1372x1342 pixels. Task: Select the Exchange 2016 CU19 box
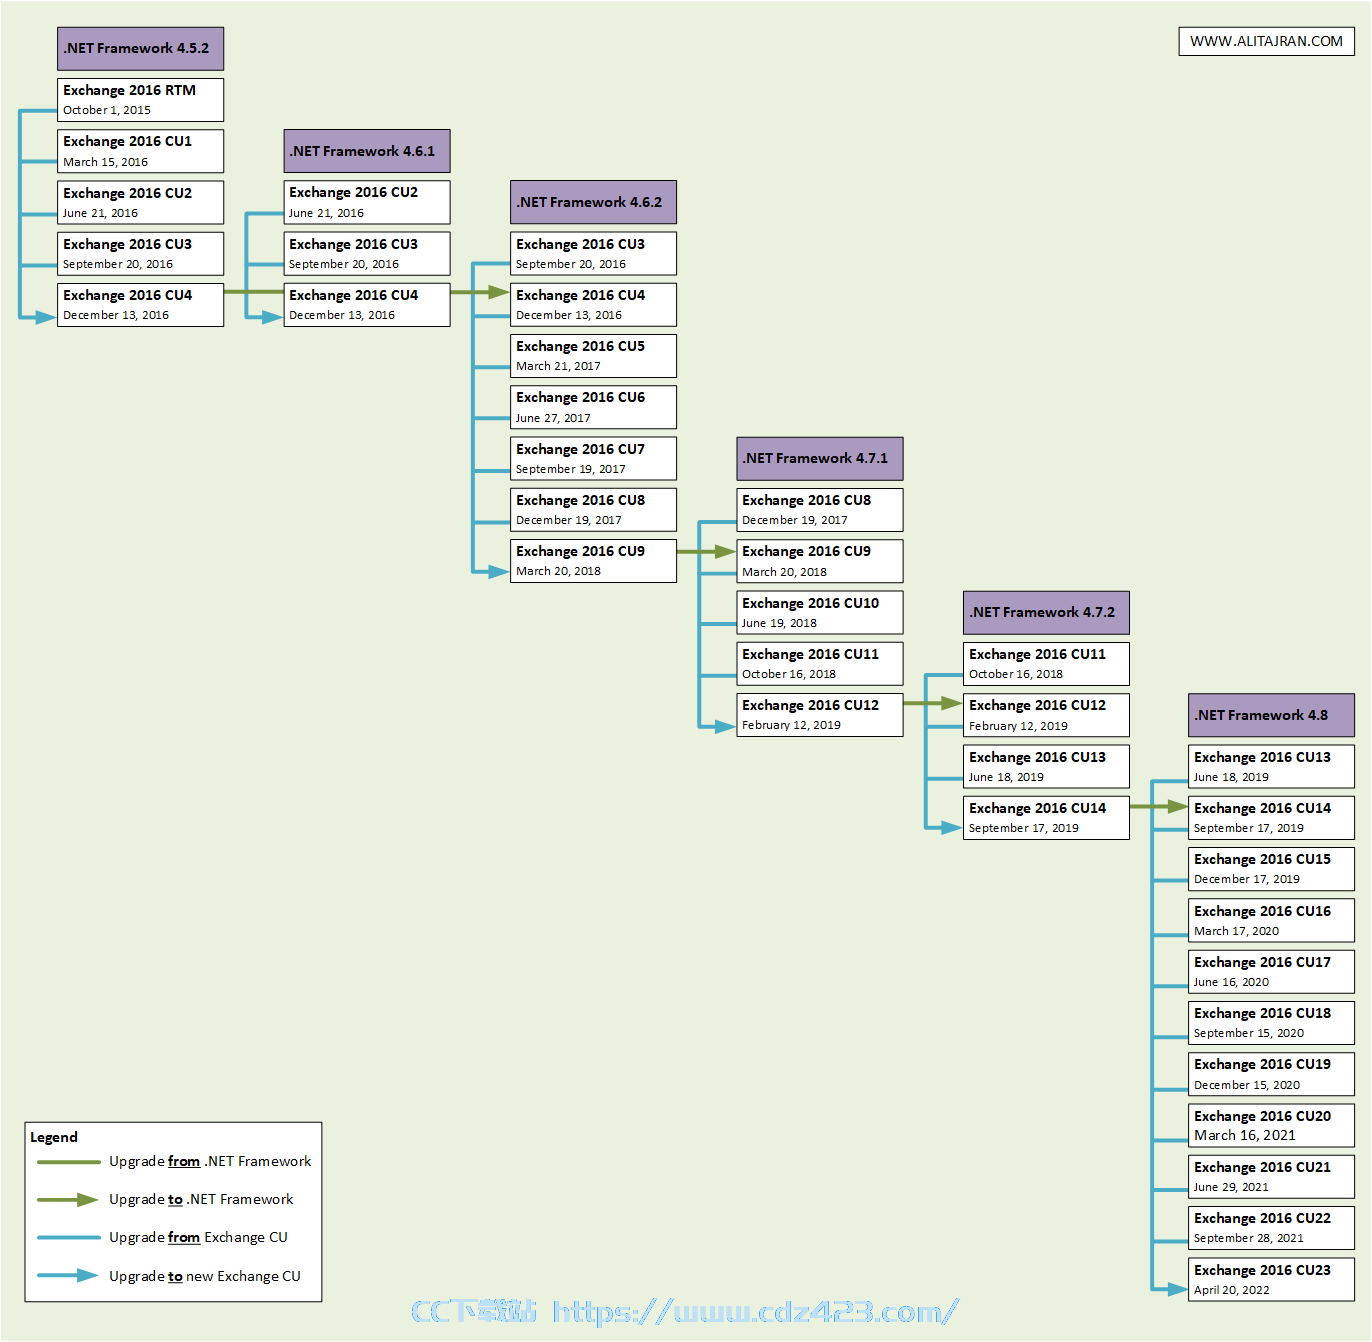pyautogui.click(x=1271, y=1073)
